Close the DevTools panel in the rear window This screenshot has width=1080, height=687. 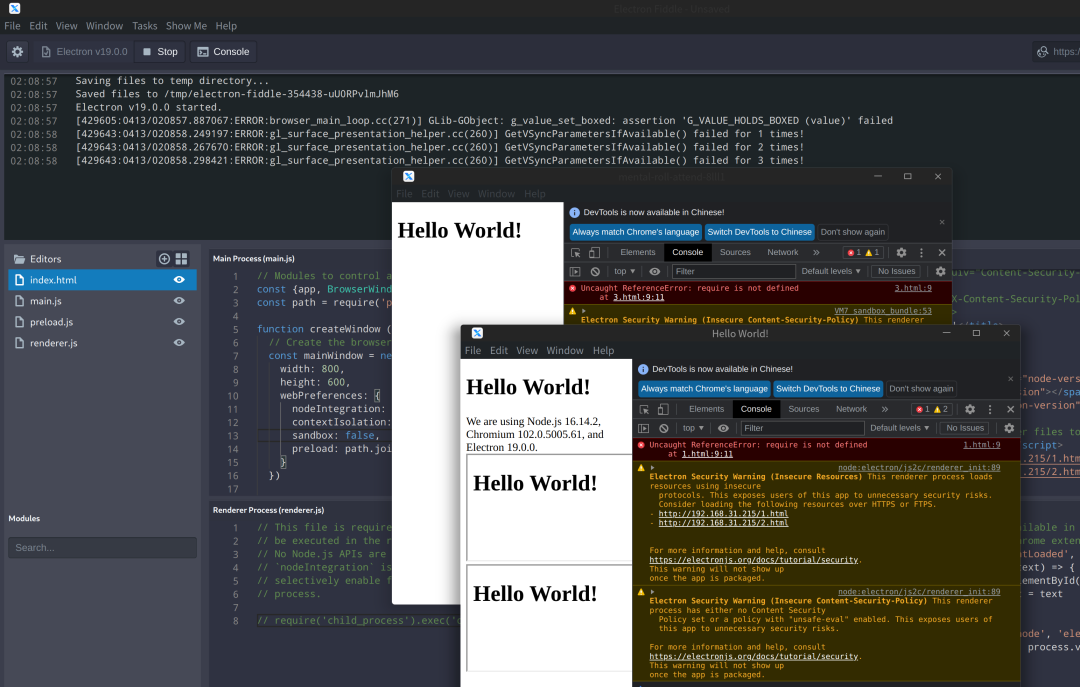[942, 253]
